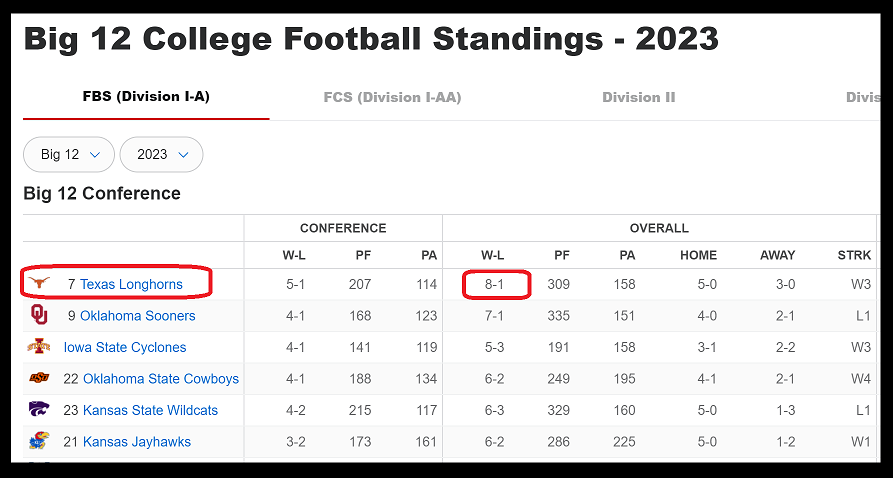The height and width of the screenshot is (478, 893).
Task: Click the Kansas Jayhawks logo
Action: tap(39, 441)
